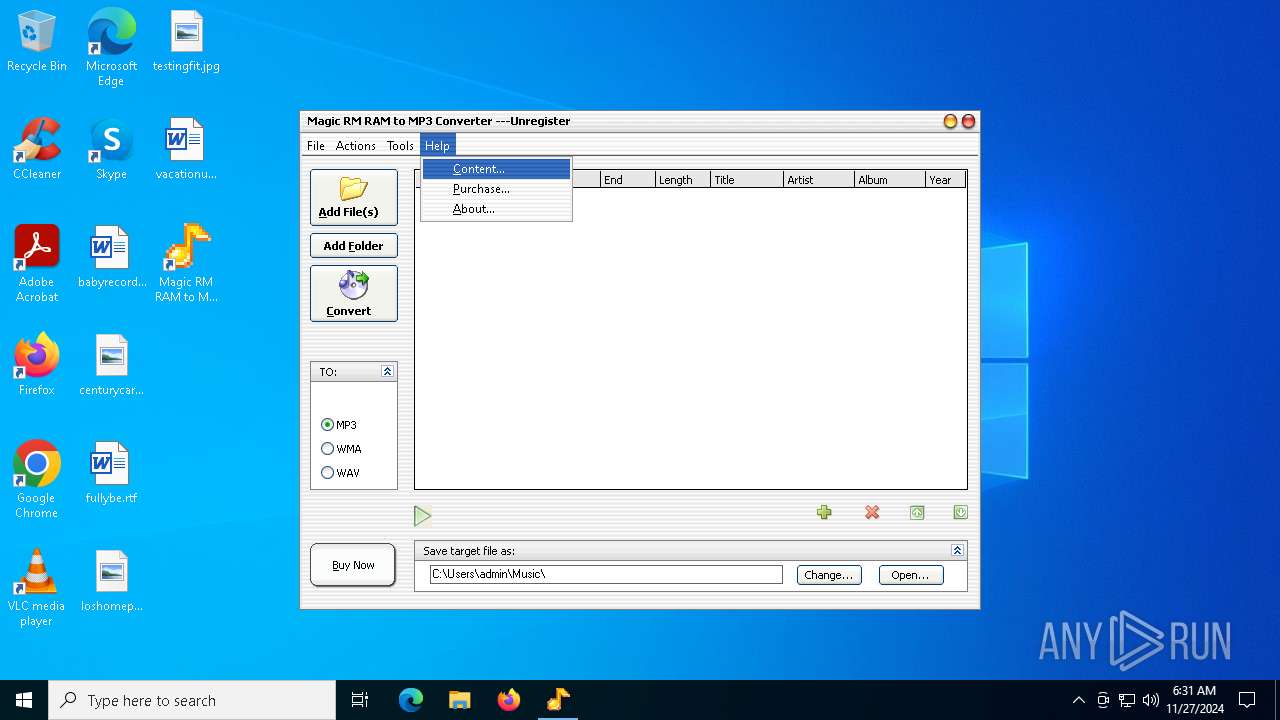Click the green move down icon
Image resolution: width=1280 pixels, height=720 pixels.
960,512
